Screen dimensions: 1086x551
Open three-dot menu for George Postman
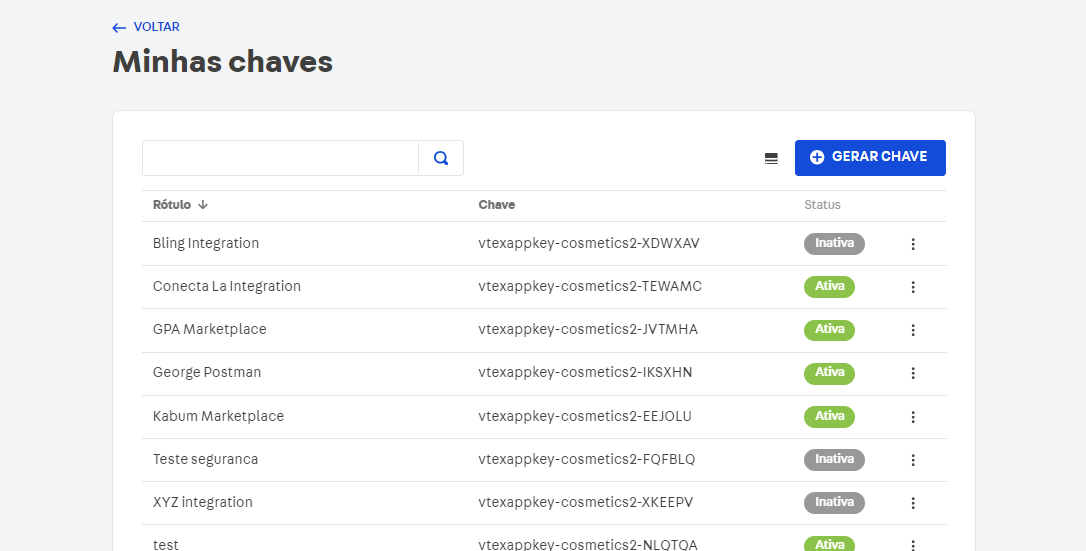tap(913, 373)
